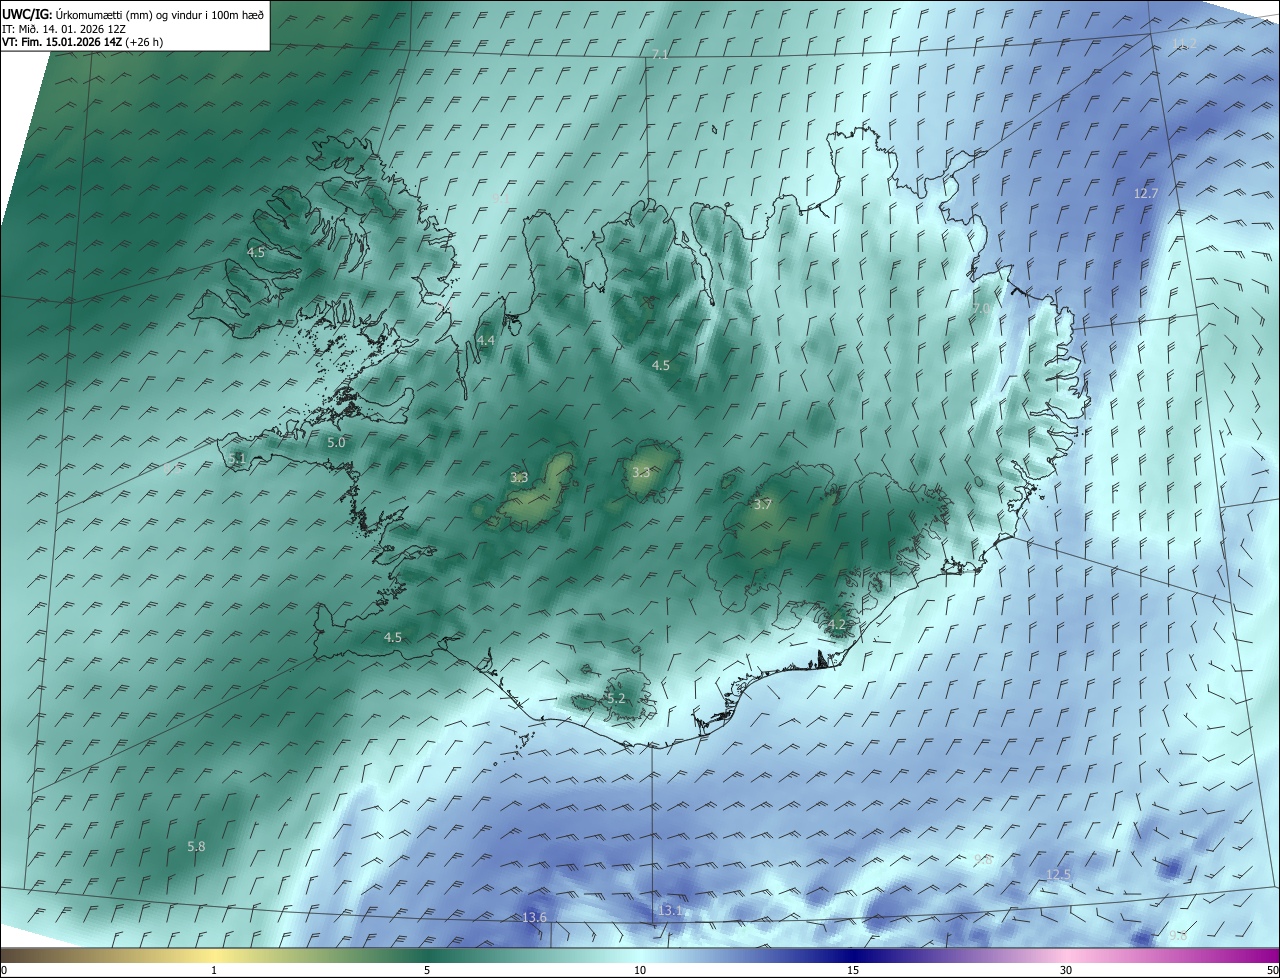
Task: Click the 13.1 value label on the map
Action: tap(669, 910)
